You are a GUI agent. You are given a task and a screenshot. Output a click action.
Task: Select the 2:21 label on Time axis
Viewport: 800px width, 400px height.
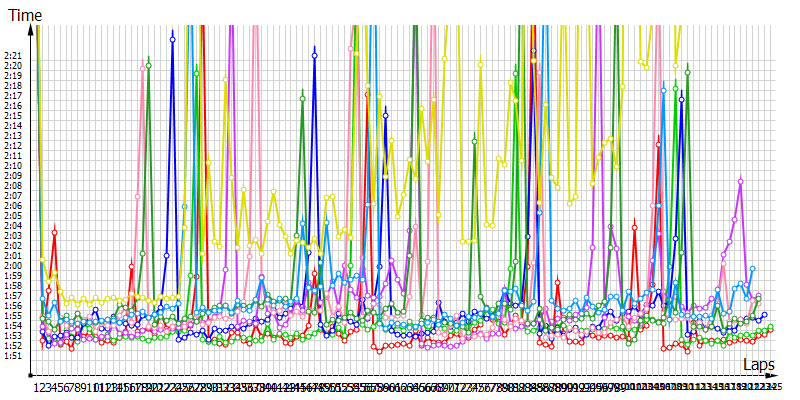[x=15, y=56]
